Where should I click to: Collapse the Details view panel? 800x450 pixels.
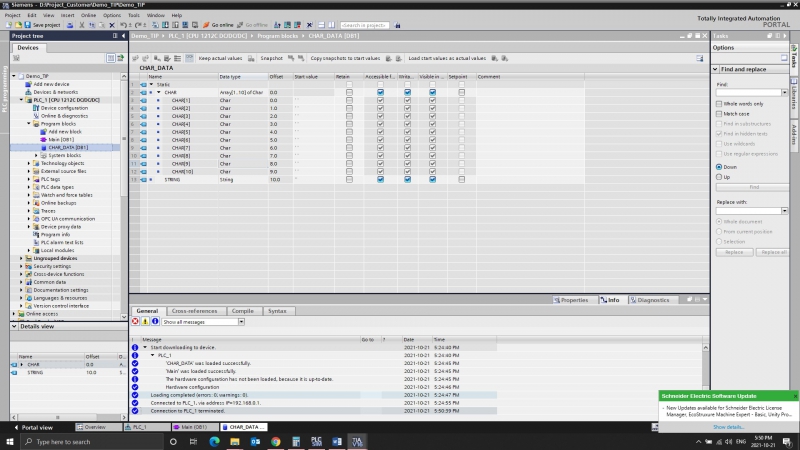pyautogui.click(x=14, y=326)
